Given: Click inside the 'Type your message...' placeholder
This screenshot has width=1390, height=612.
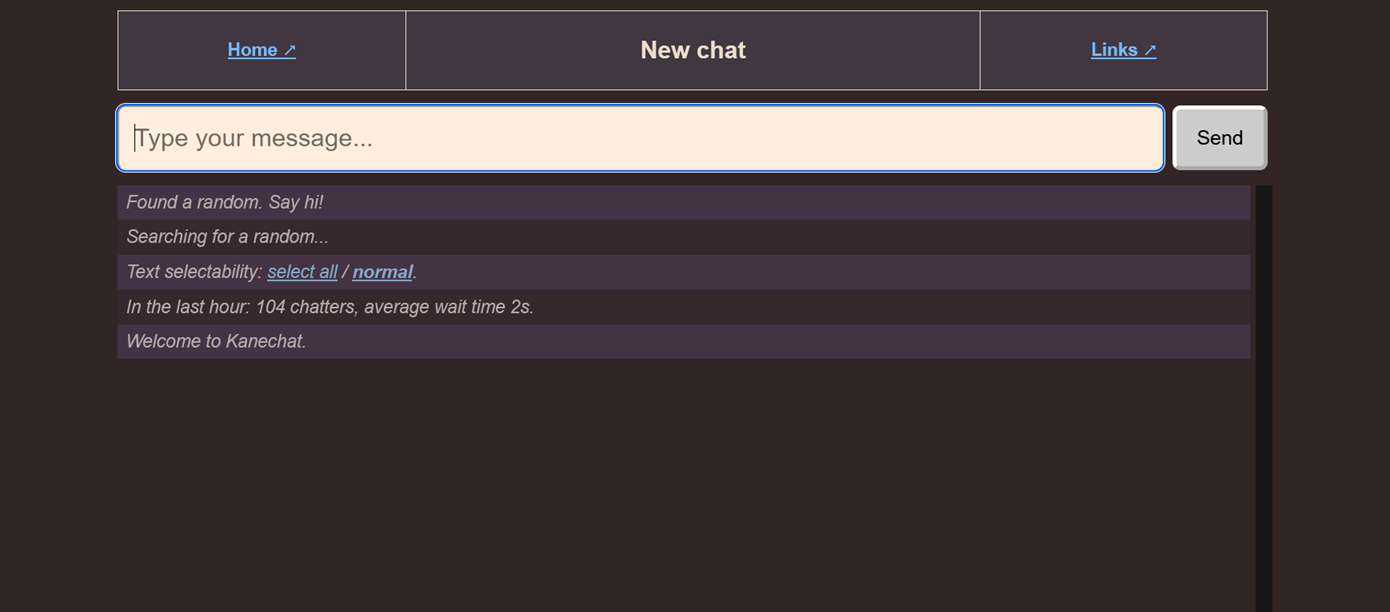Looking at the screenshot, I should click(250, 137).
